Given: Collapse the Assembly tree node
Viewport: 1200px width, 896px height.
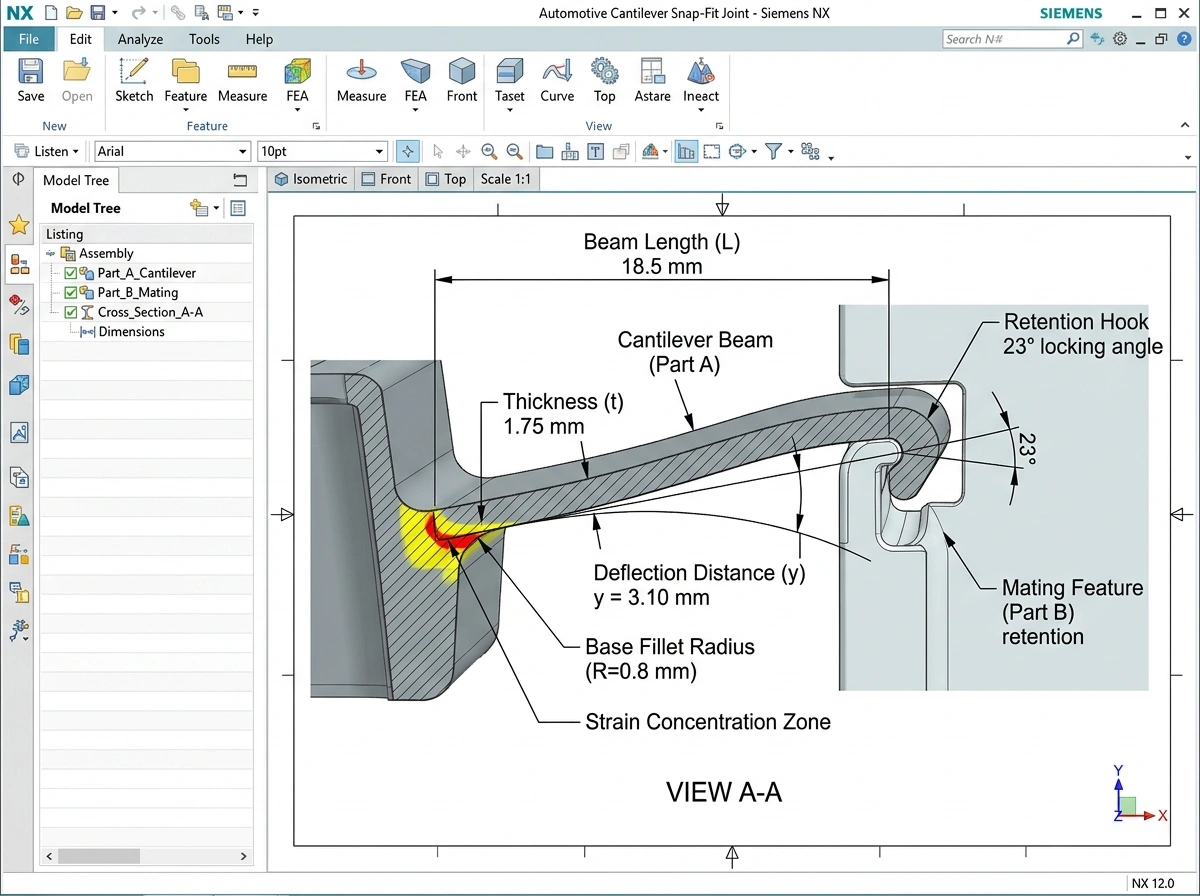Looking at the screenshot, I should point(51,254).
